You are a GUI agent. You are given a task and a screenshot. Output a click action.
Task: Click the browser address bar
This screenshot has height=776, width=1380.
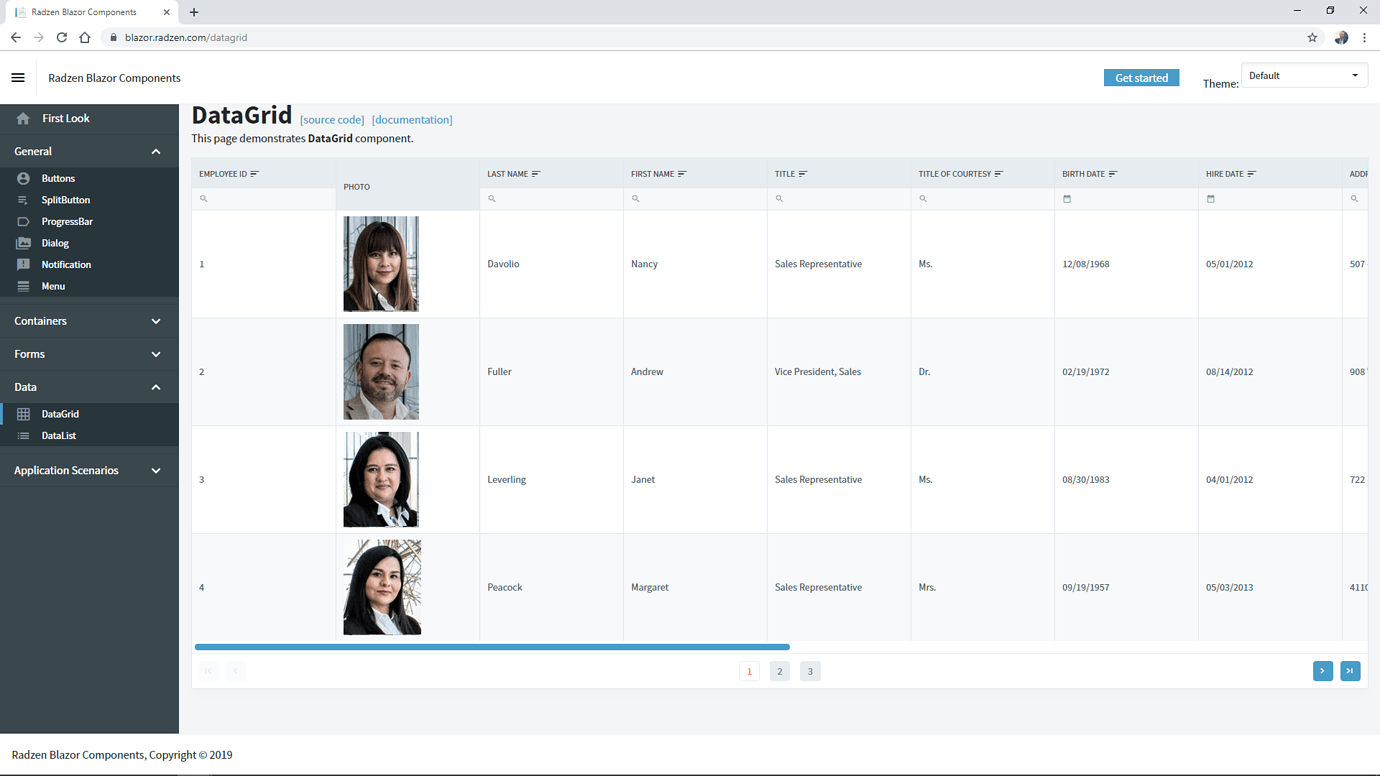coord(700,37)
